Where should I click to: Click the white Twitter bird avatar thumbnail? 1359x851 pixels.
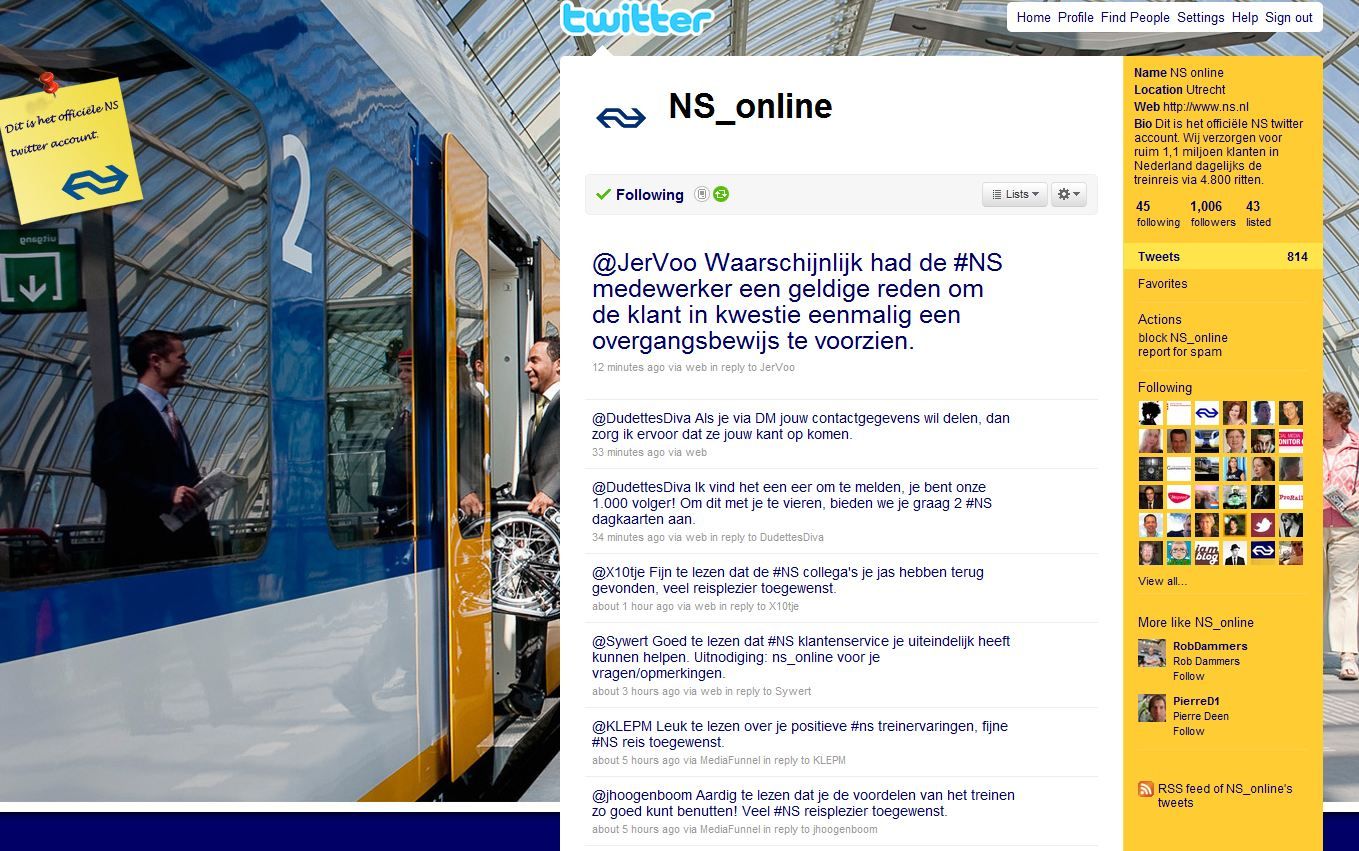1263,525
